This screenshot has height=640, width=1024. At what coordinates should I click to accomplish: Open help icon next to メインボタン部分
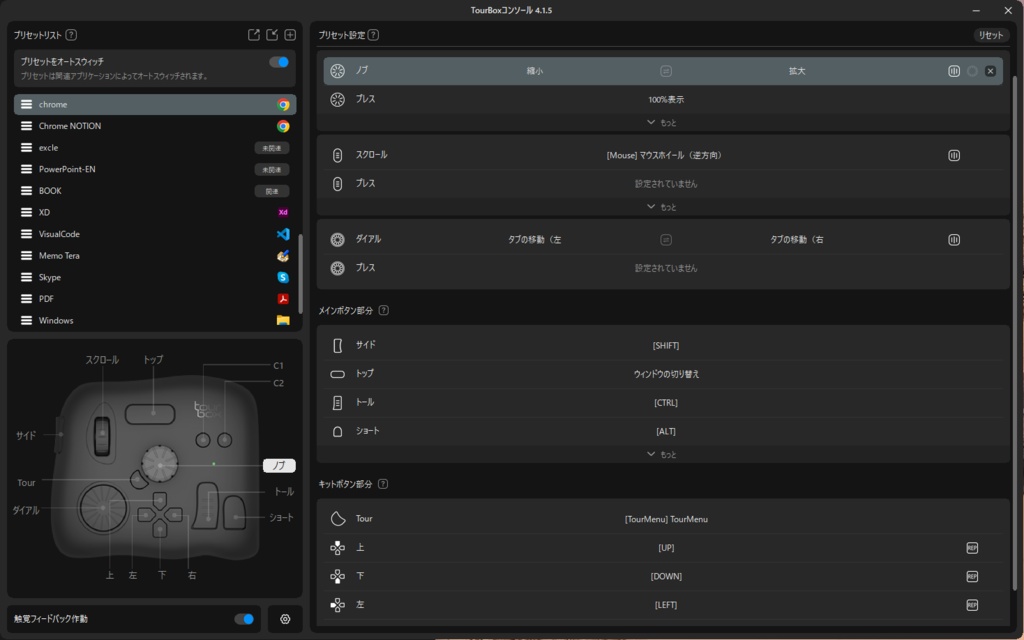pos(383,310)
